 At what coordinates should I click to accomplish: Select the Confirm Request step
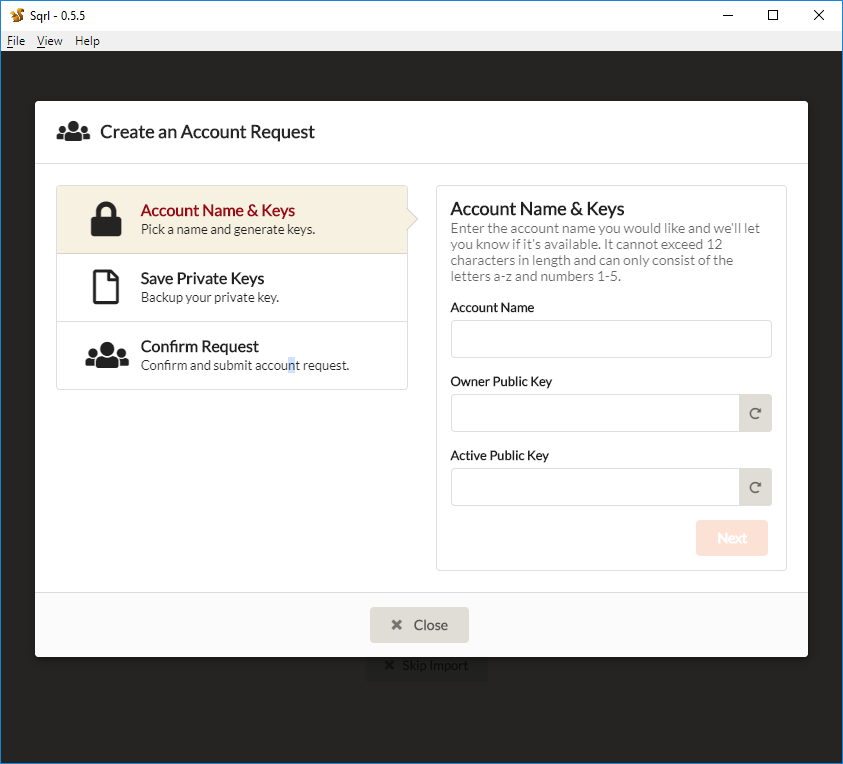[x=232, y=355]
